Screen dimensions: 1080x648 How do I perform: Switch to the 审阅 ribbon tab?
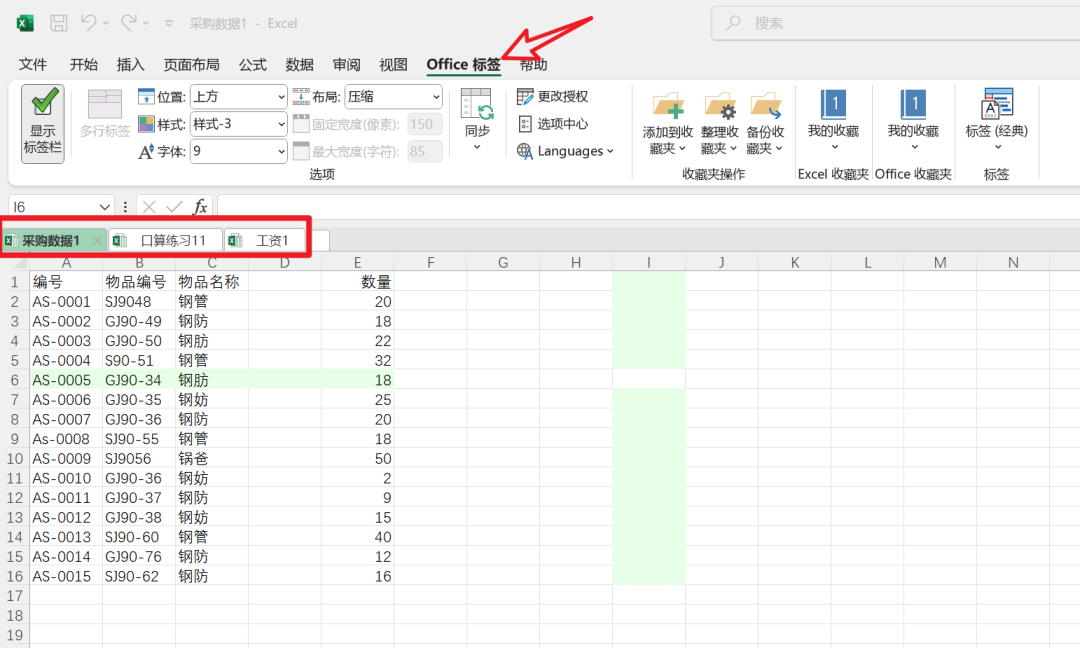tap(346, 65)
